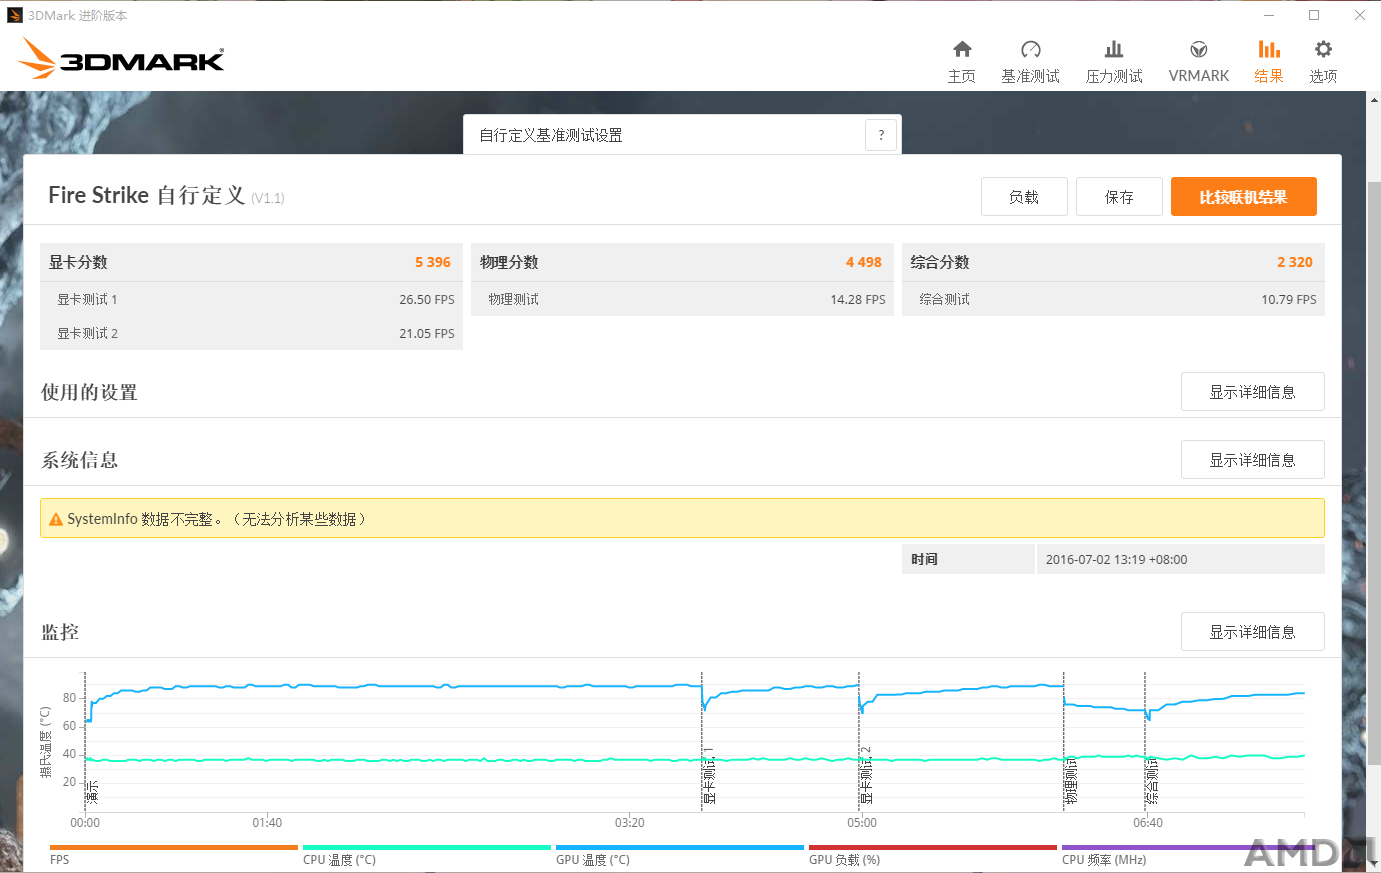Open the 选项 options gear icon
Screen dimensions: 1381x873
pos(1323,49)
